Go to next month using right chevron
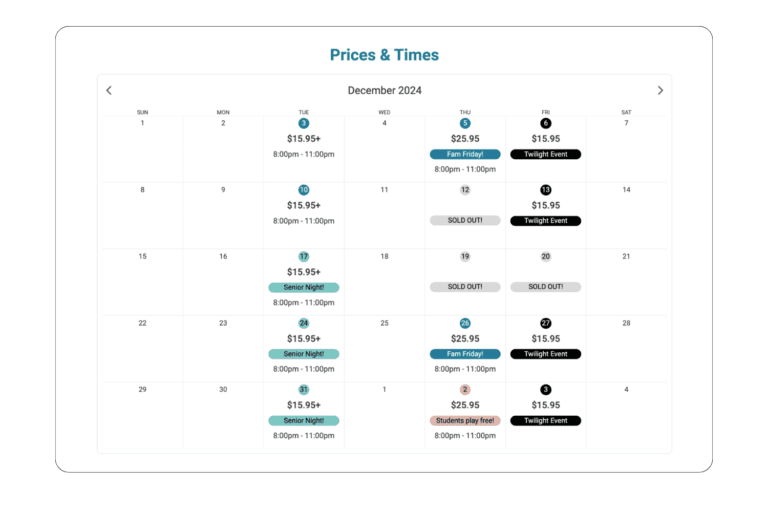Image resolution: width=768 pixels, height=512 pixels. [x=660, y=90]
